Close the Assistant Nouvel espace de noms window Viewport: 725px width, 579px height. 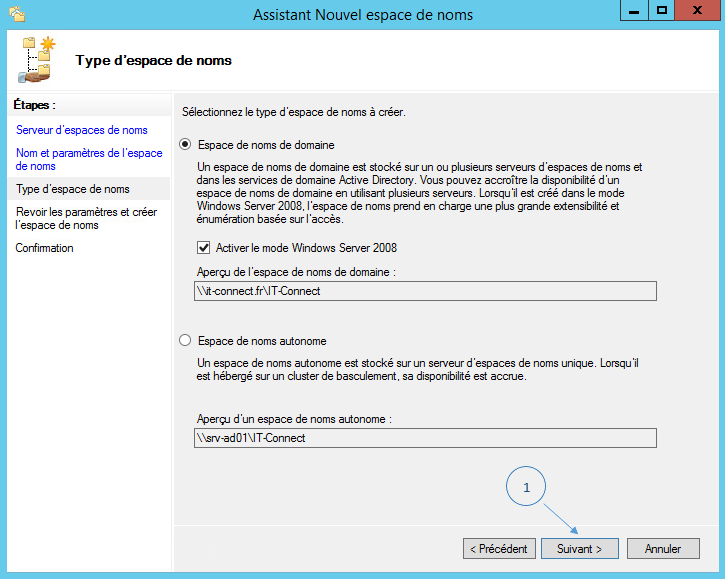coord(697,11)
